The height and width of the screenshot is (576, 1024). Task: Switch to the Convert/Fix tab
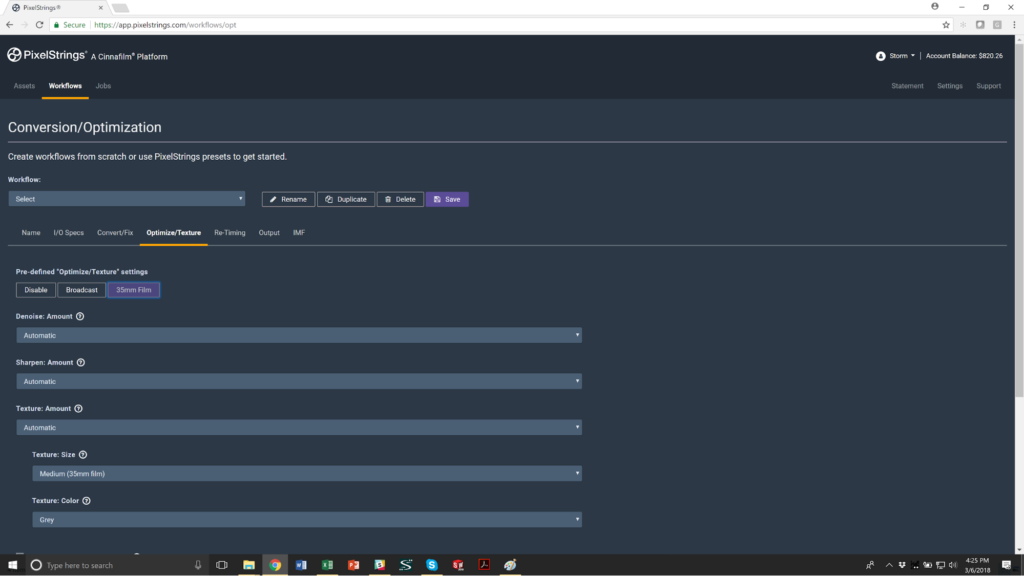pyautogui.click(x=115, y=232)
